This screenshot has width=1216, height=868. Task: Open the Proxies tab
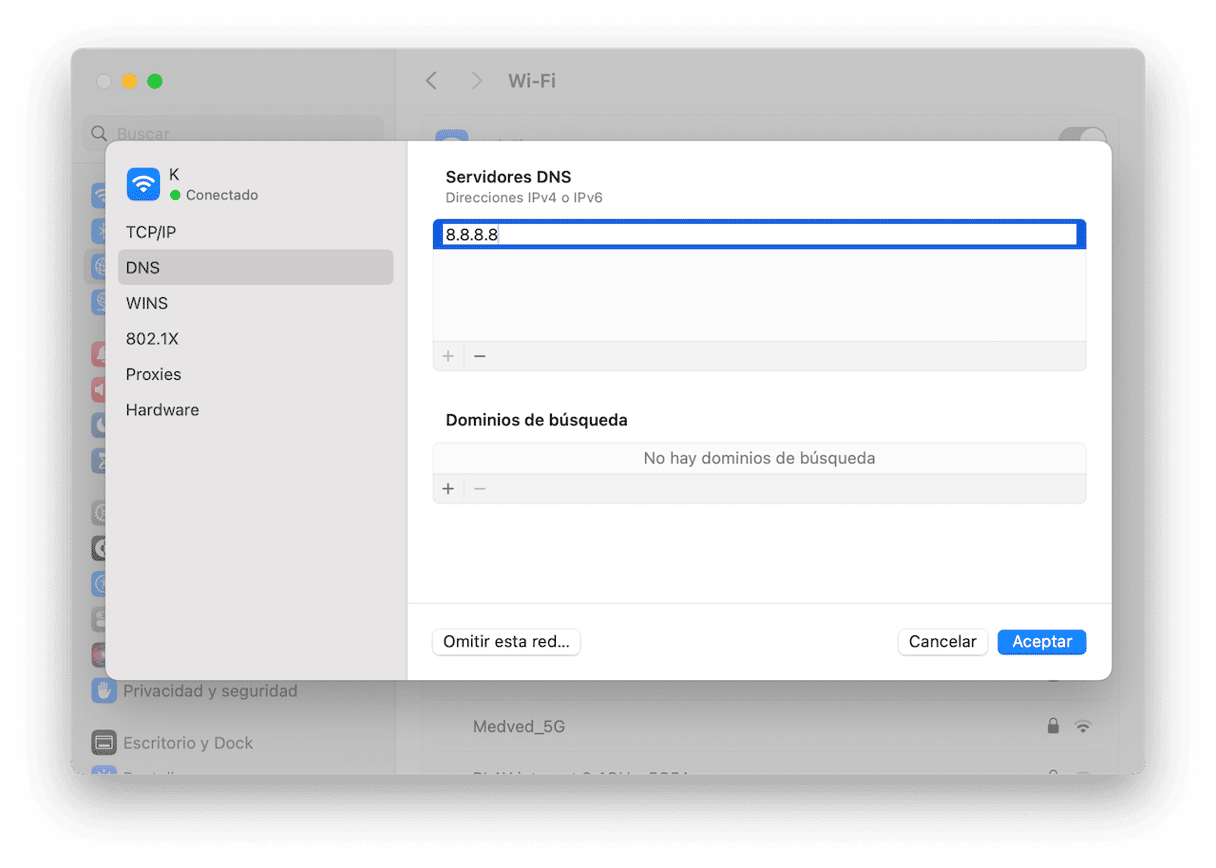[x=154, y=374]
